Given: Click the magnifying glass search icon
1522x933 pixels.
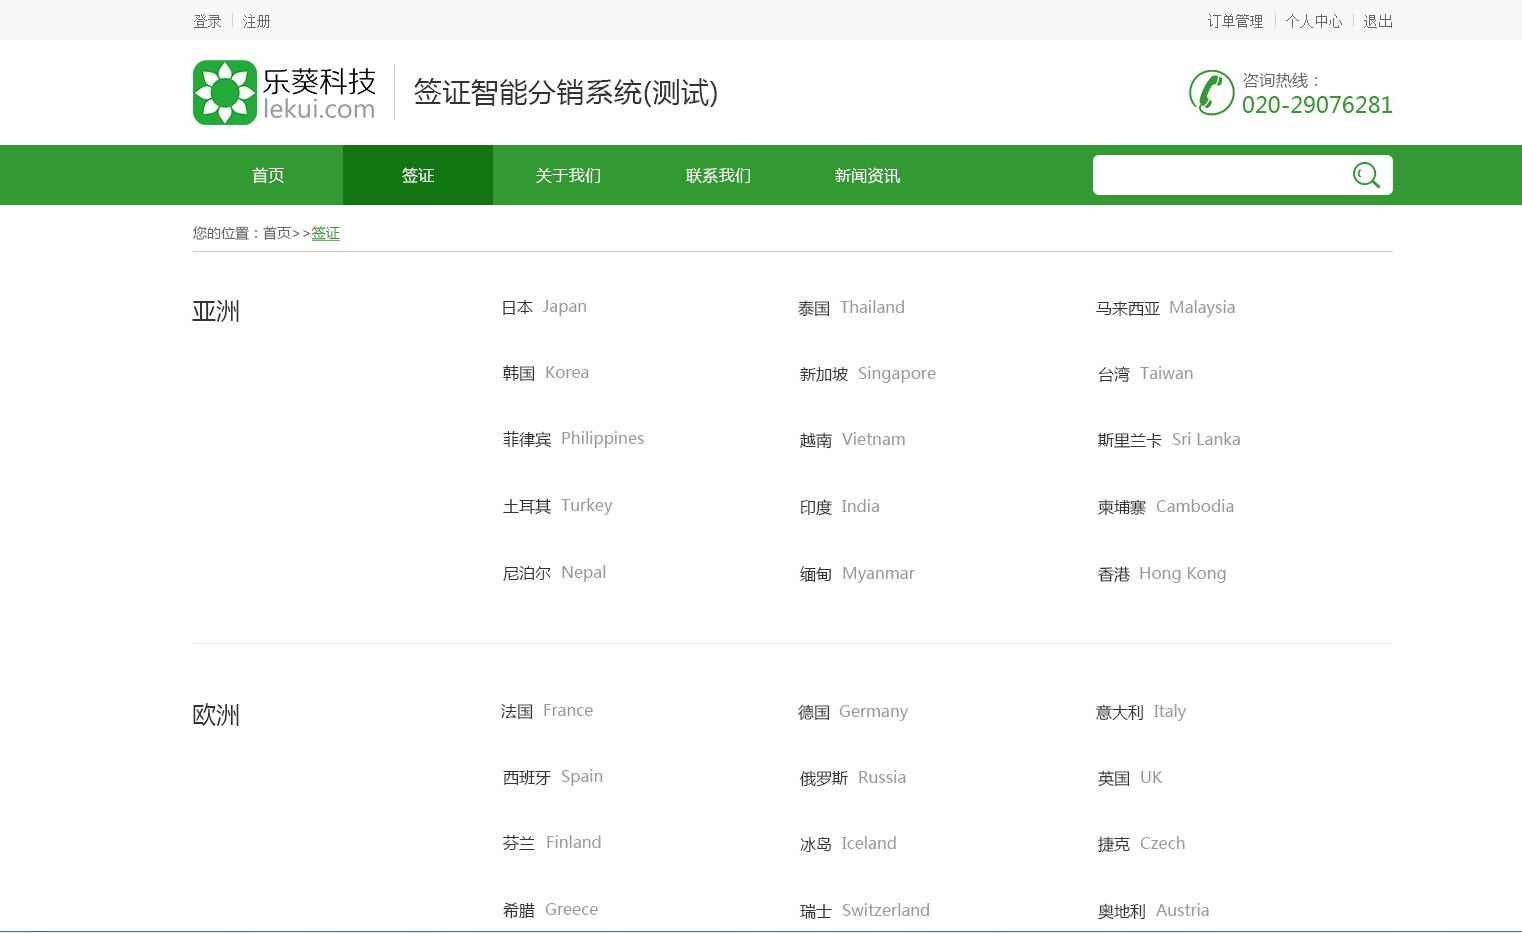Looking at the screenshot, I should click(1366, 175).
